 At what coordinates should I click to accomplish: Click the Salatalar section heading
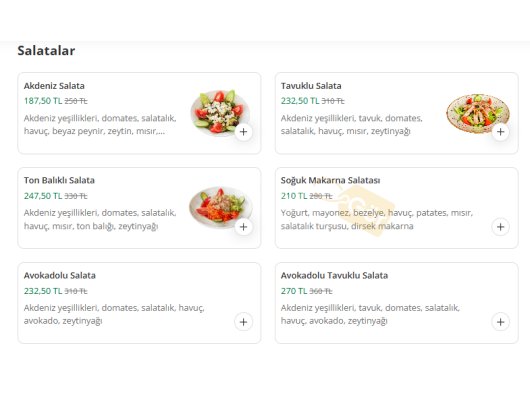coord(46,51)
